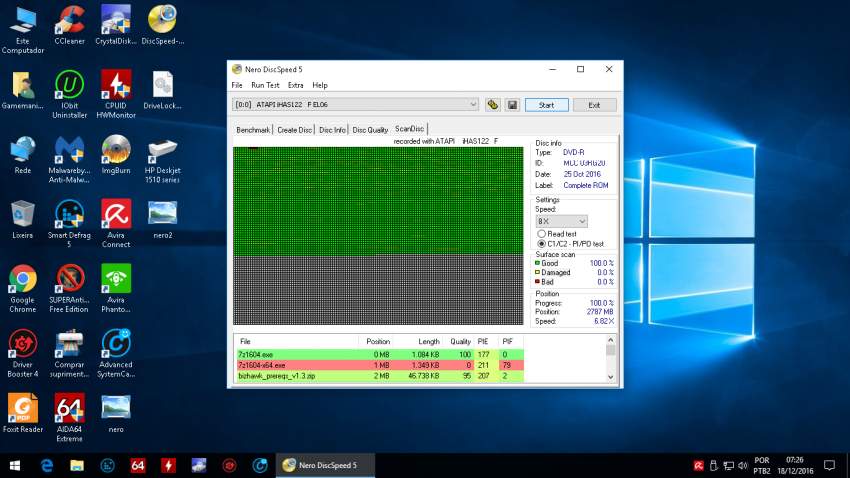Open HP Deskjet 1510 series shortcut

pos(163,159)
